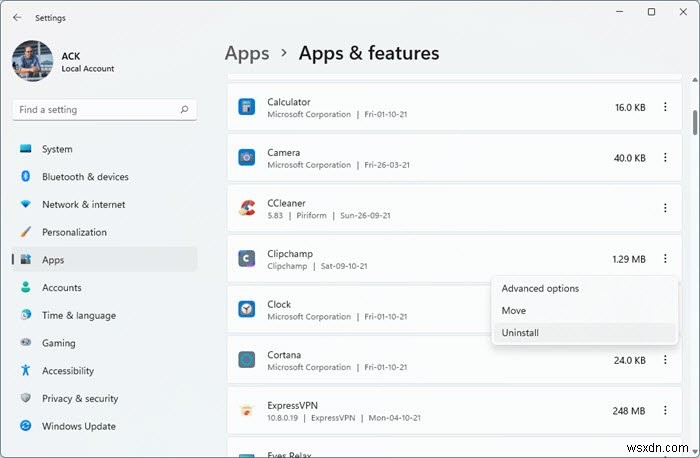
Task: Click the Clipchamp app icon
Action: tap(246, 258)
